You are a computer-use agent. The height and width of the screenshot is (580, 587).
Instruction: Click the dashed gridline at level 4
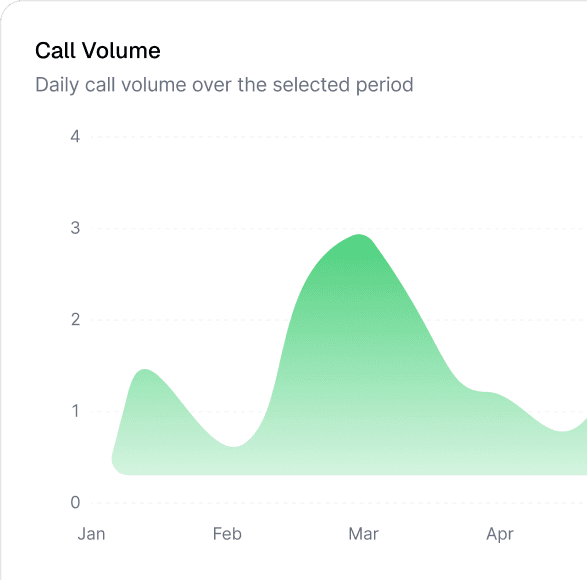pyautogui.click(x=339, y=137)
